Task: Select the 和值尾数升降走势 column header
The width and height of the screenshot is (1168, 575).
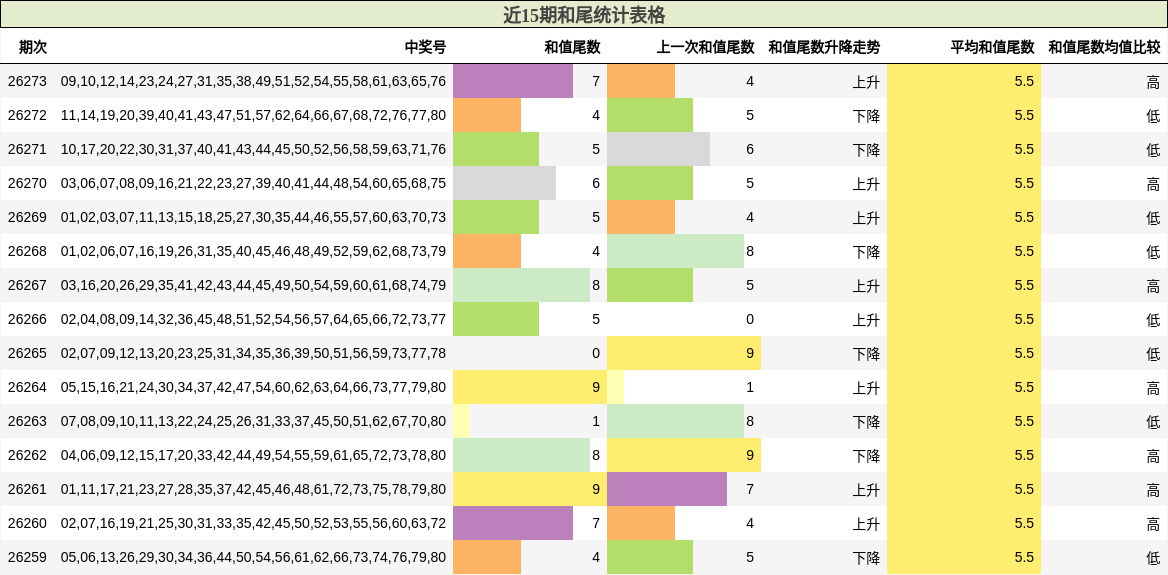Action: [x=824, y=48]
